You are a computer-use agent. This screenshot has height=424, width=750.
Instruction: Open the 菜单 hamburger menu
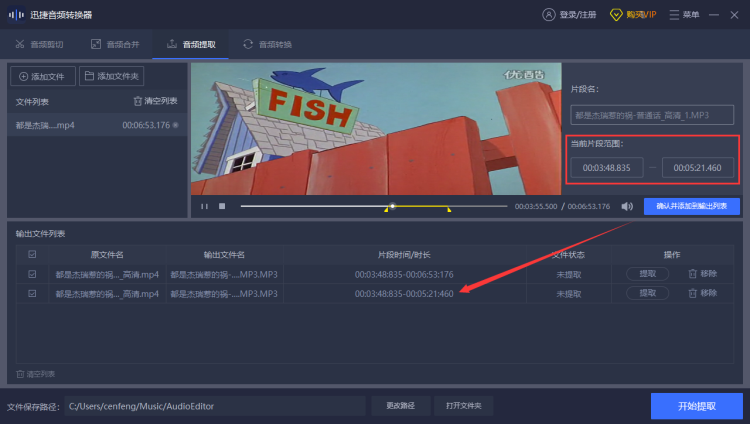(684, 15)
